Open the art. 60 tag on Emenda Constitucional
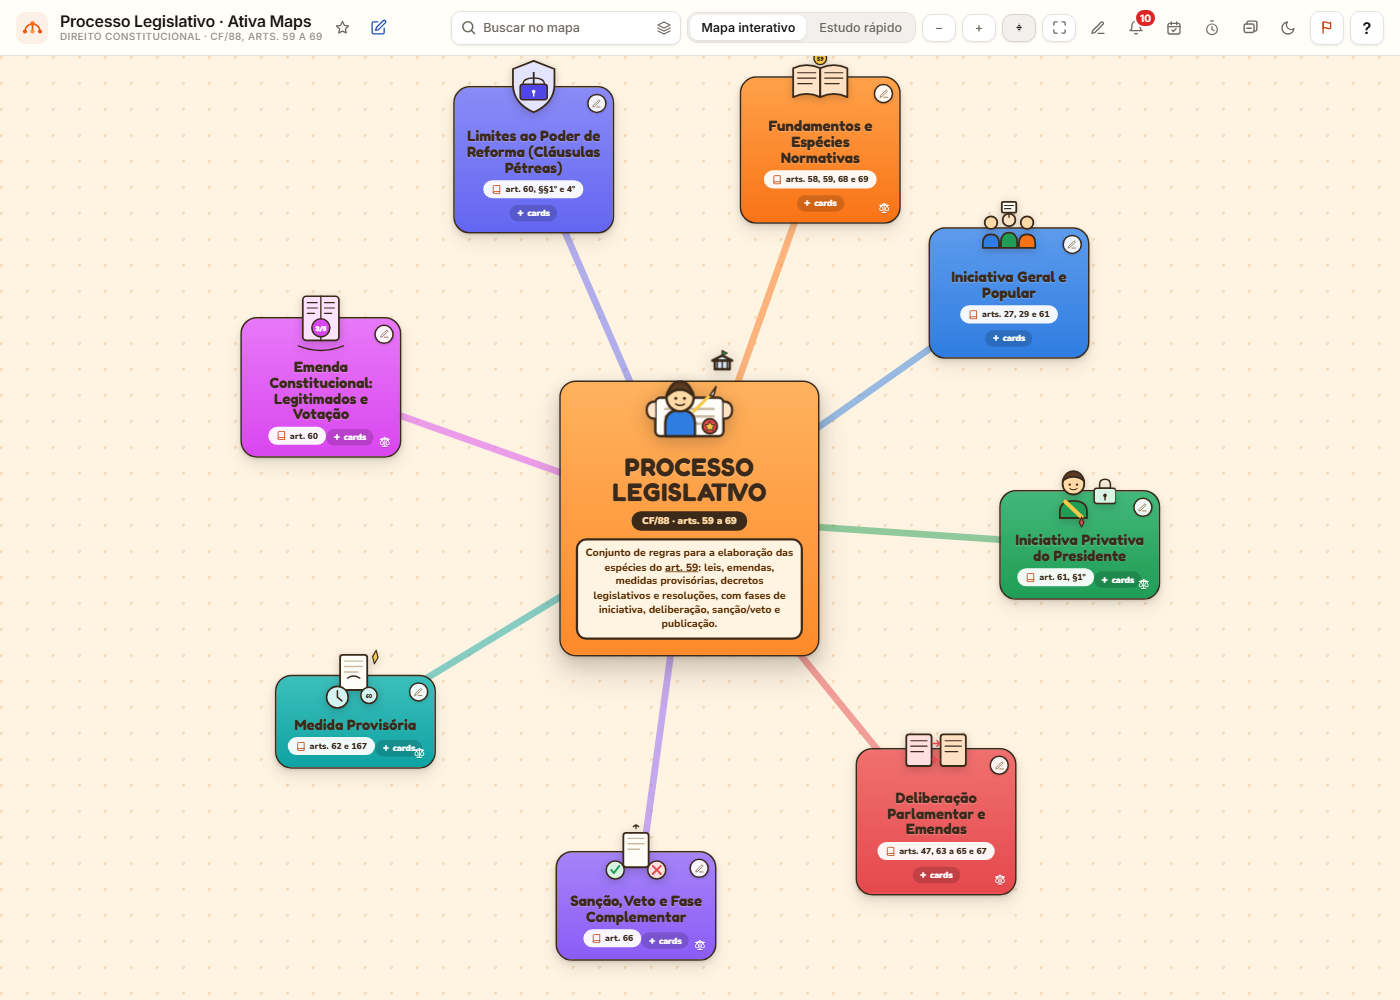 (298, 436)
